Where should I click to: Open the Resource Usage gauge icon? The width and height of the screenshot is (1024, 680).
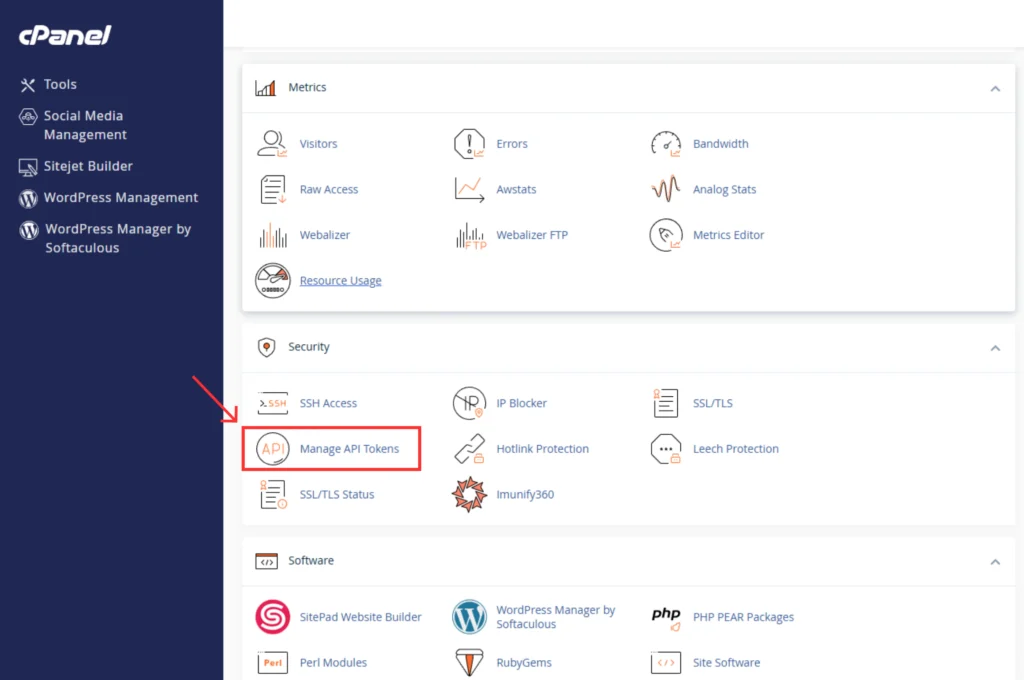pos(272,281)
